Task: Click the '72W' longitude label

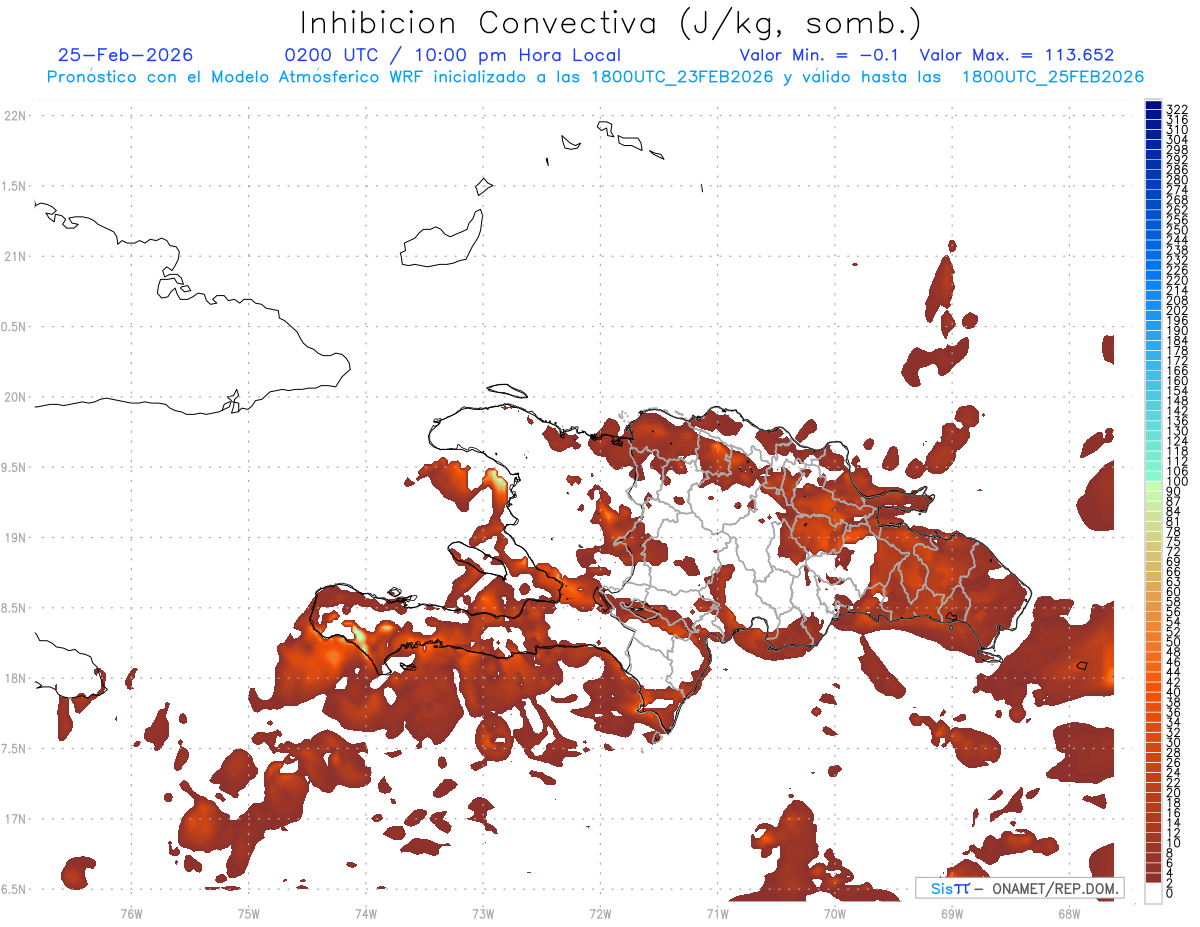Action: (x=600, y=913)
